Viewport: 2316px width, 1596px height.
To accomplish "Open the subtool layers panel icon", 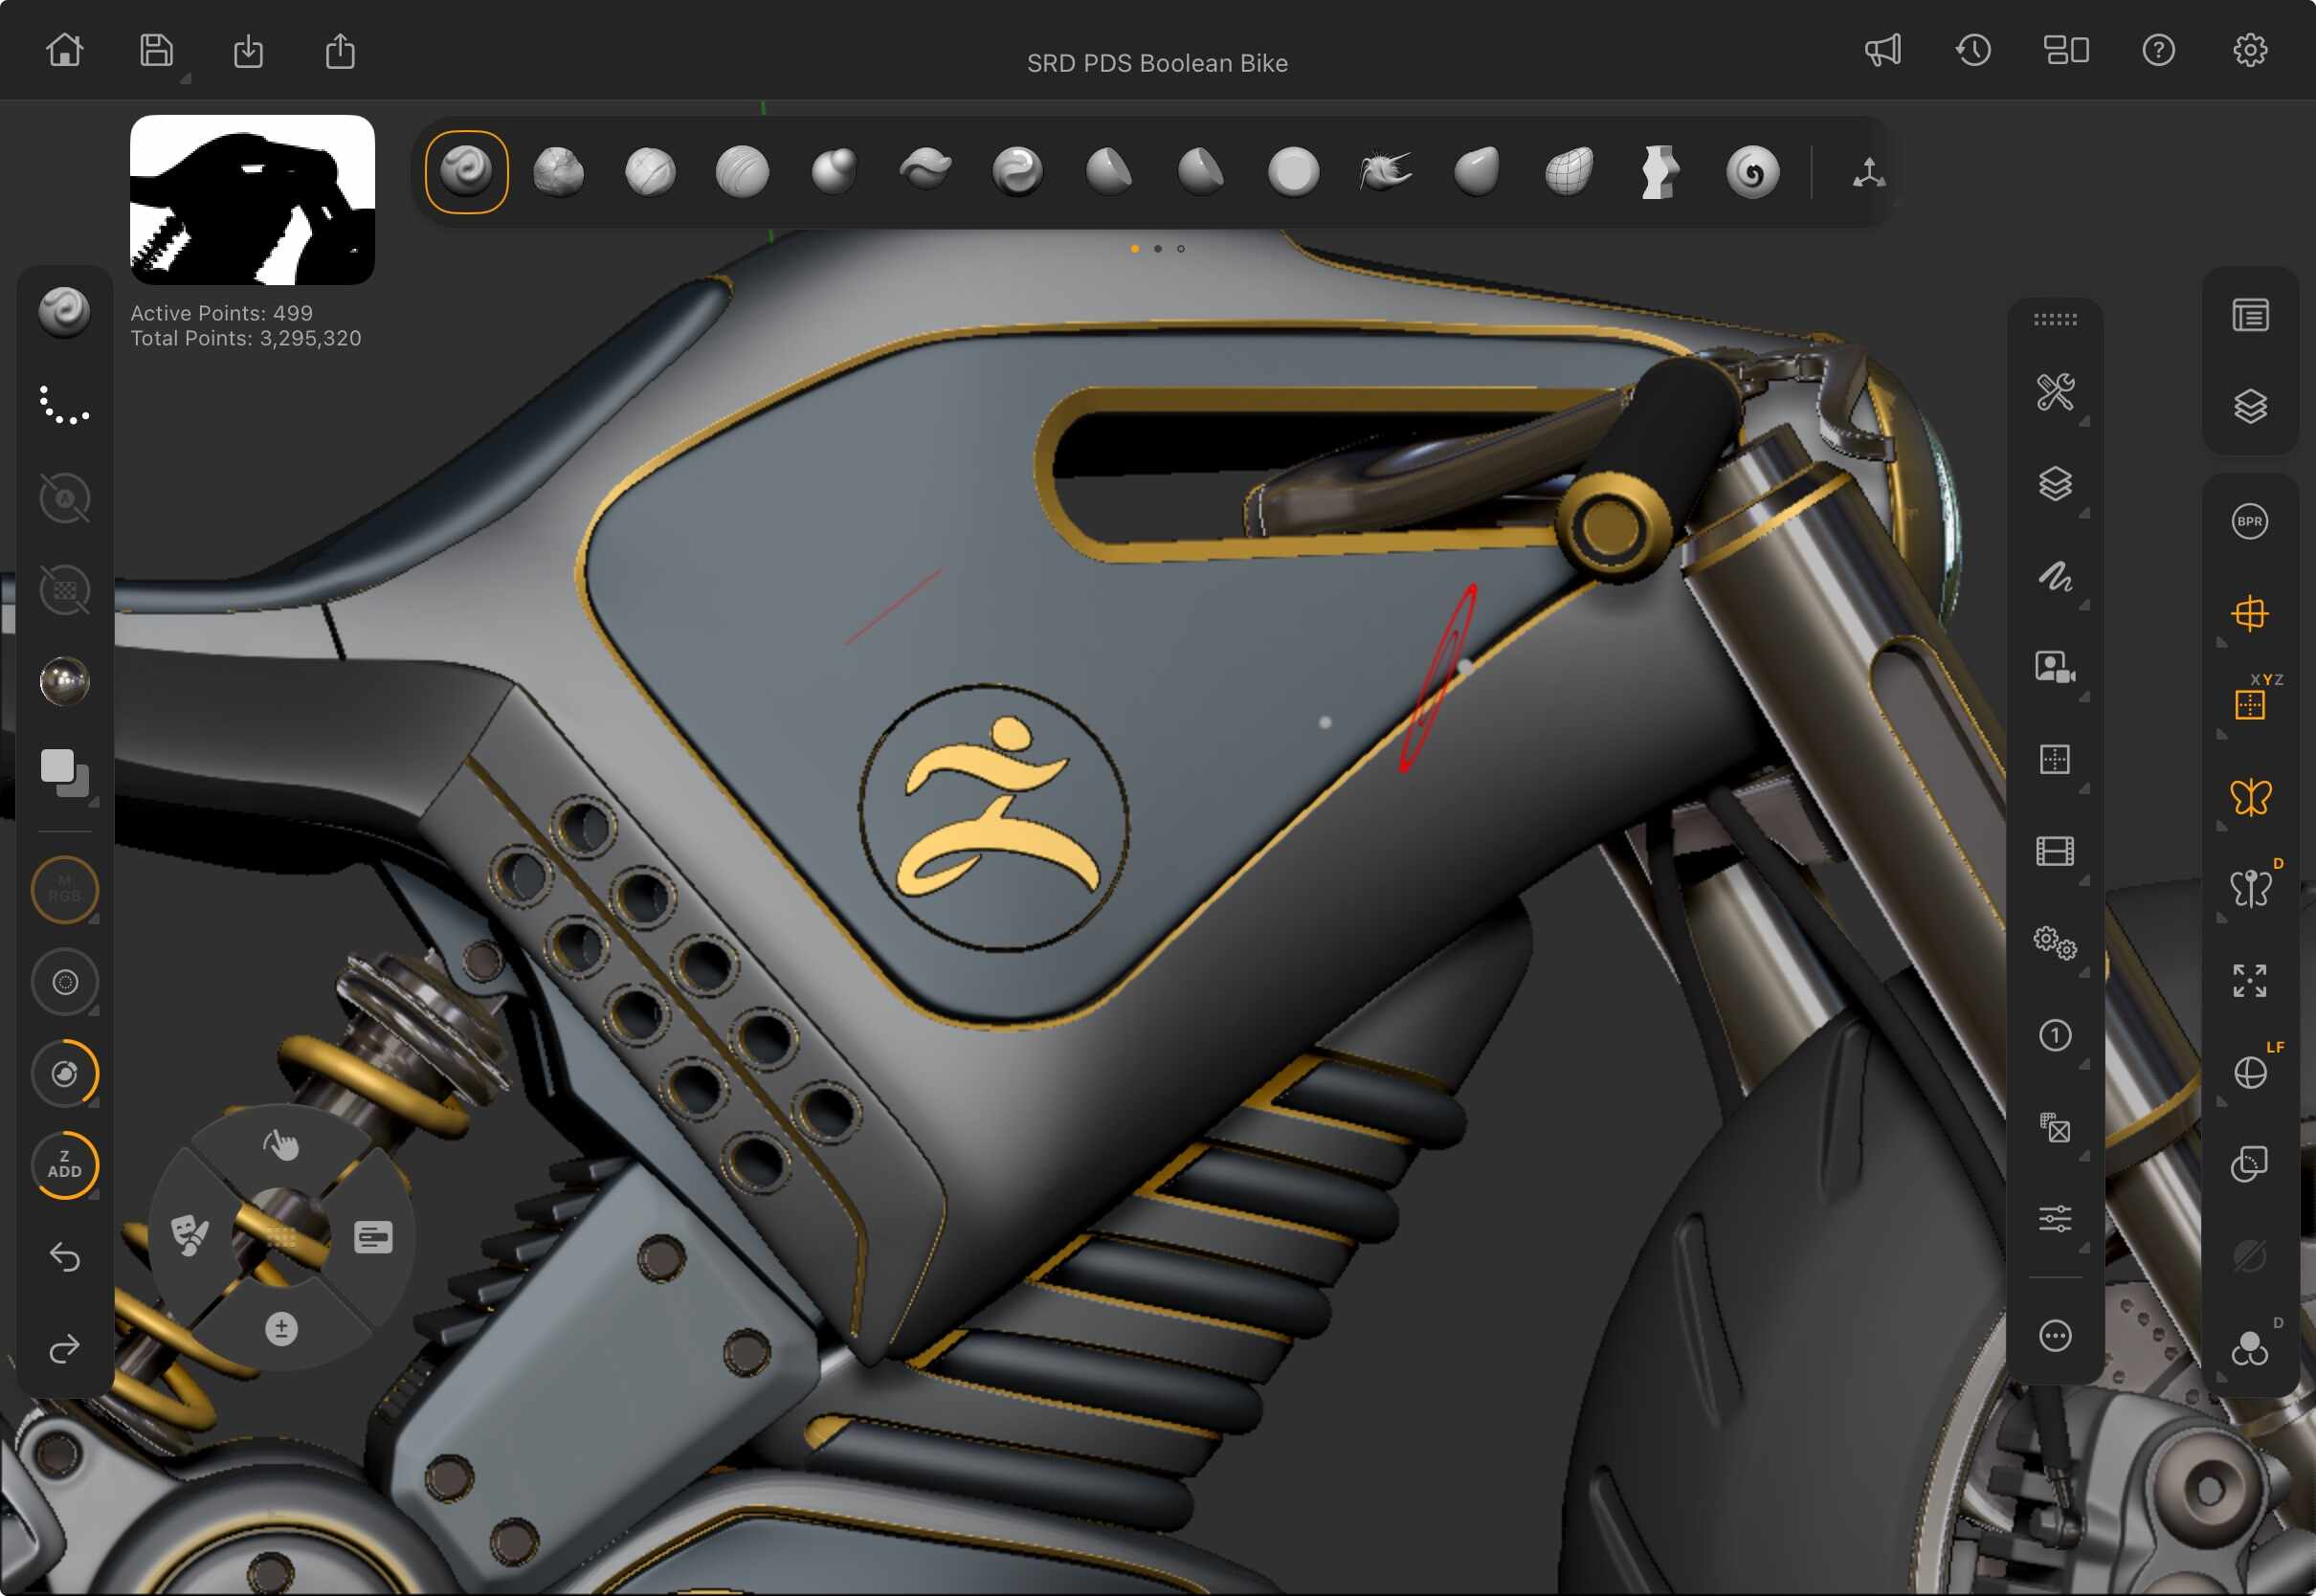I will [2249, 407].
